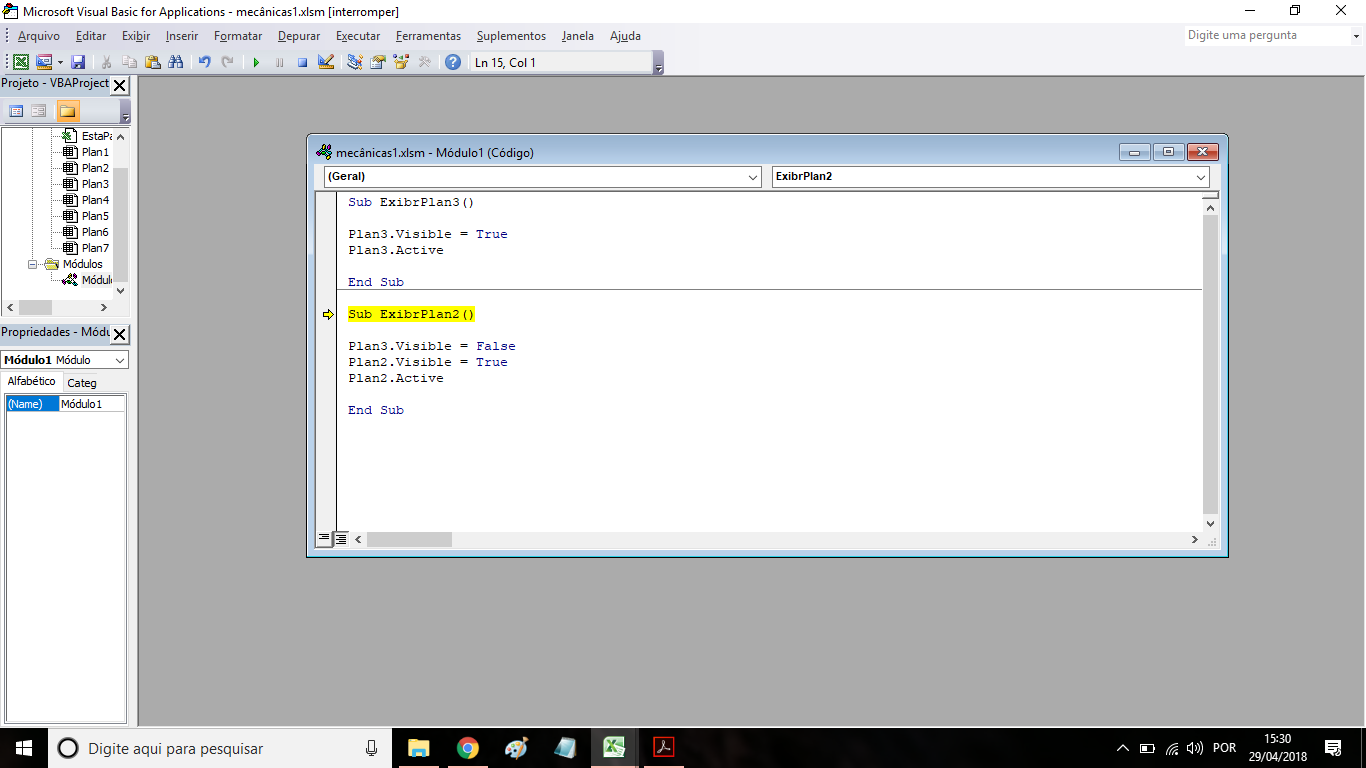Open the (Geral) object dropdown
This screenshot has height=768, width=1366.
[754, 177]
